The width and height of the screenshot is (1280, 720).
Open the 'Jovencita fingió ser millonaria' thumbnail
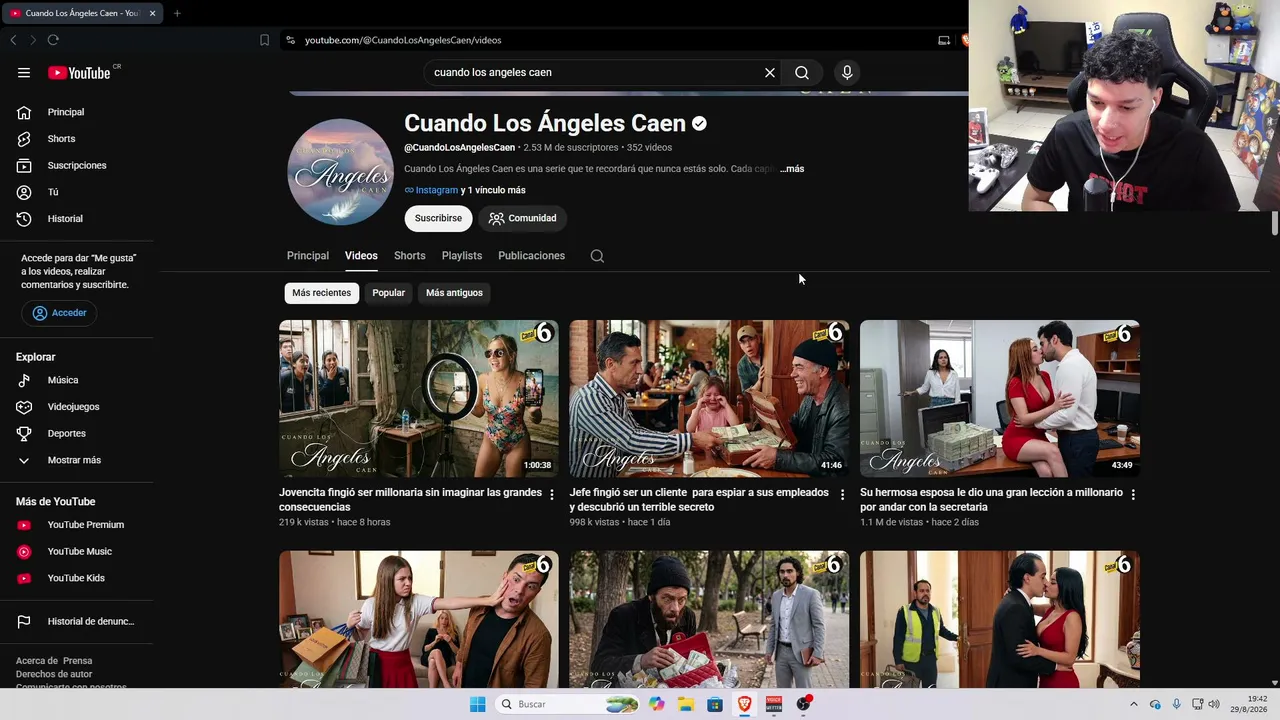click(419, 399)
